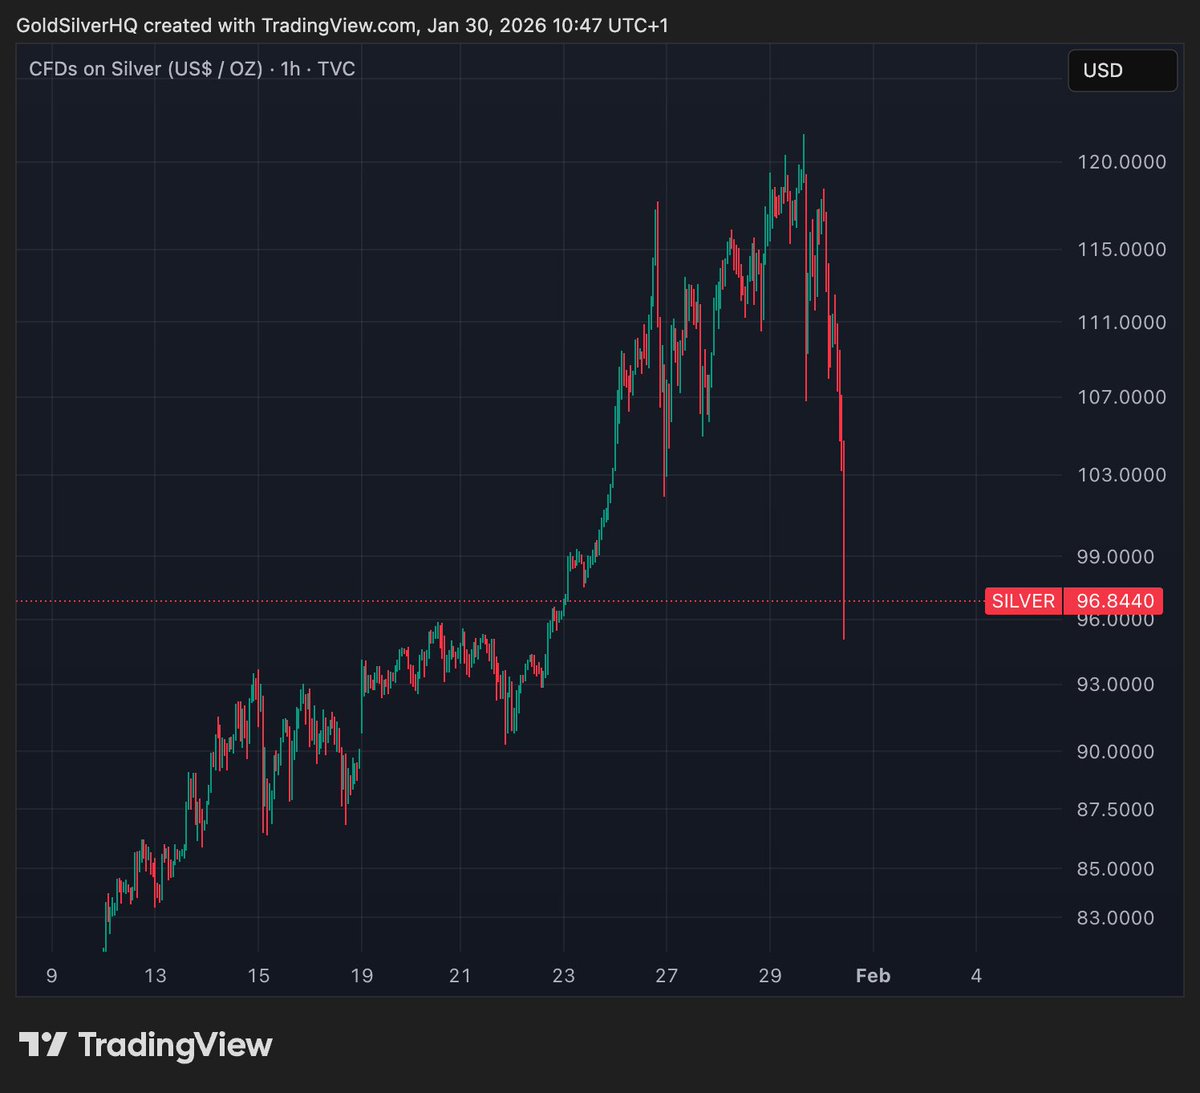The width and height of the screenshot is (1200, 1093).
Task: Click the chart title 'CFDs on Silver (US$ / OZ)'
Action: point(146,69)
